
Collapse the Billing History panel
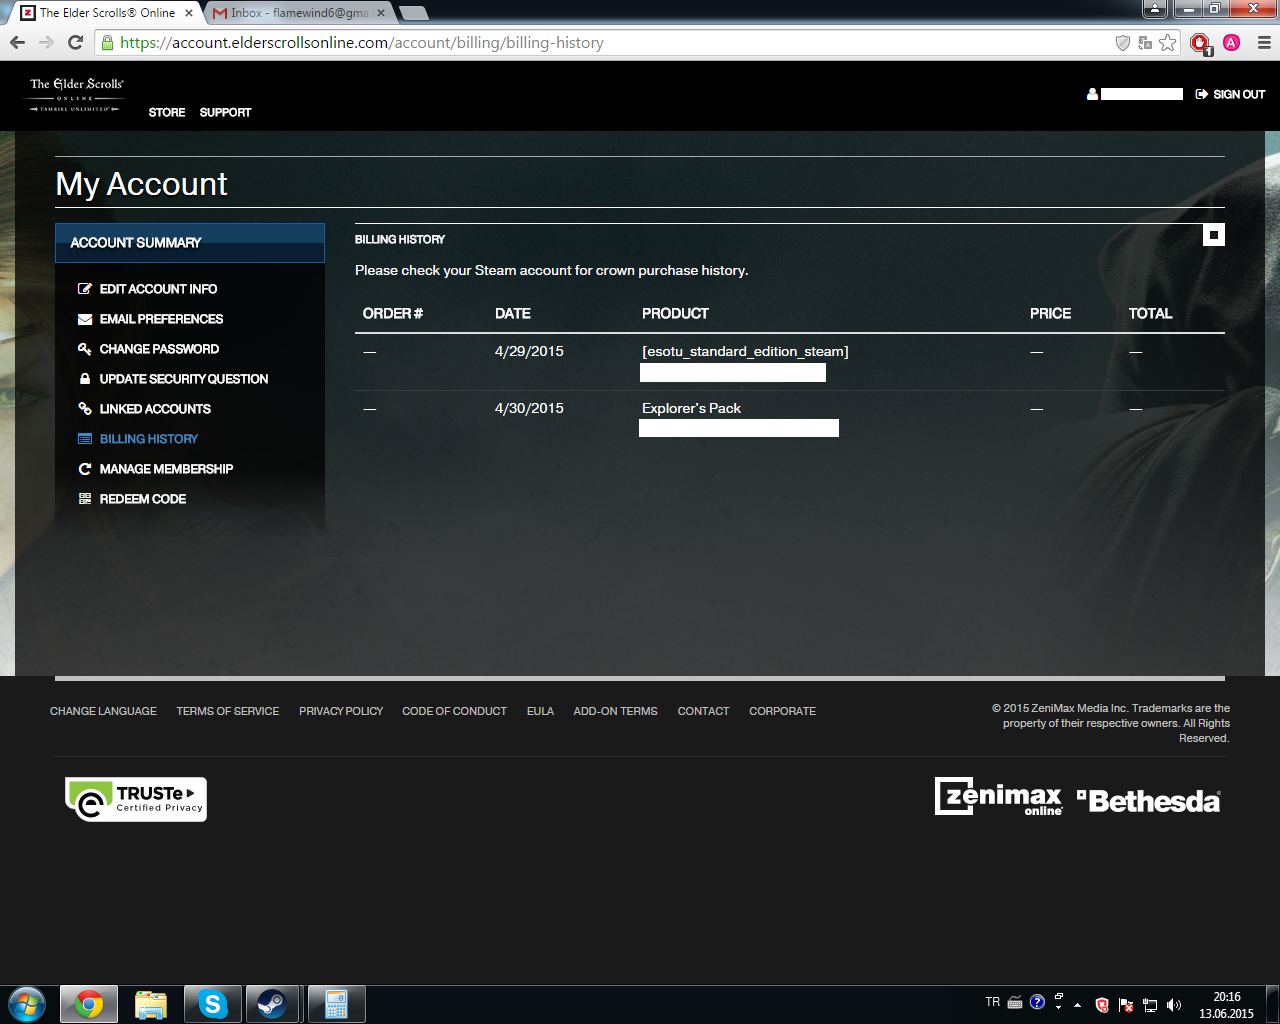tap(1213, 235)
